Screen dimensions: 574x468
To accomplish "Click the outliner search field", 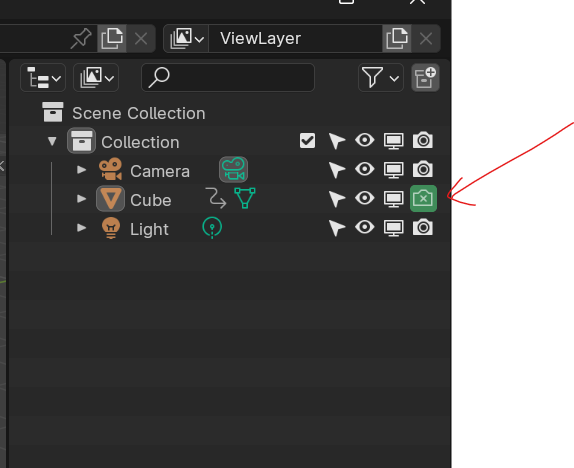I will (228, 77).
